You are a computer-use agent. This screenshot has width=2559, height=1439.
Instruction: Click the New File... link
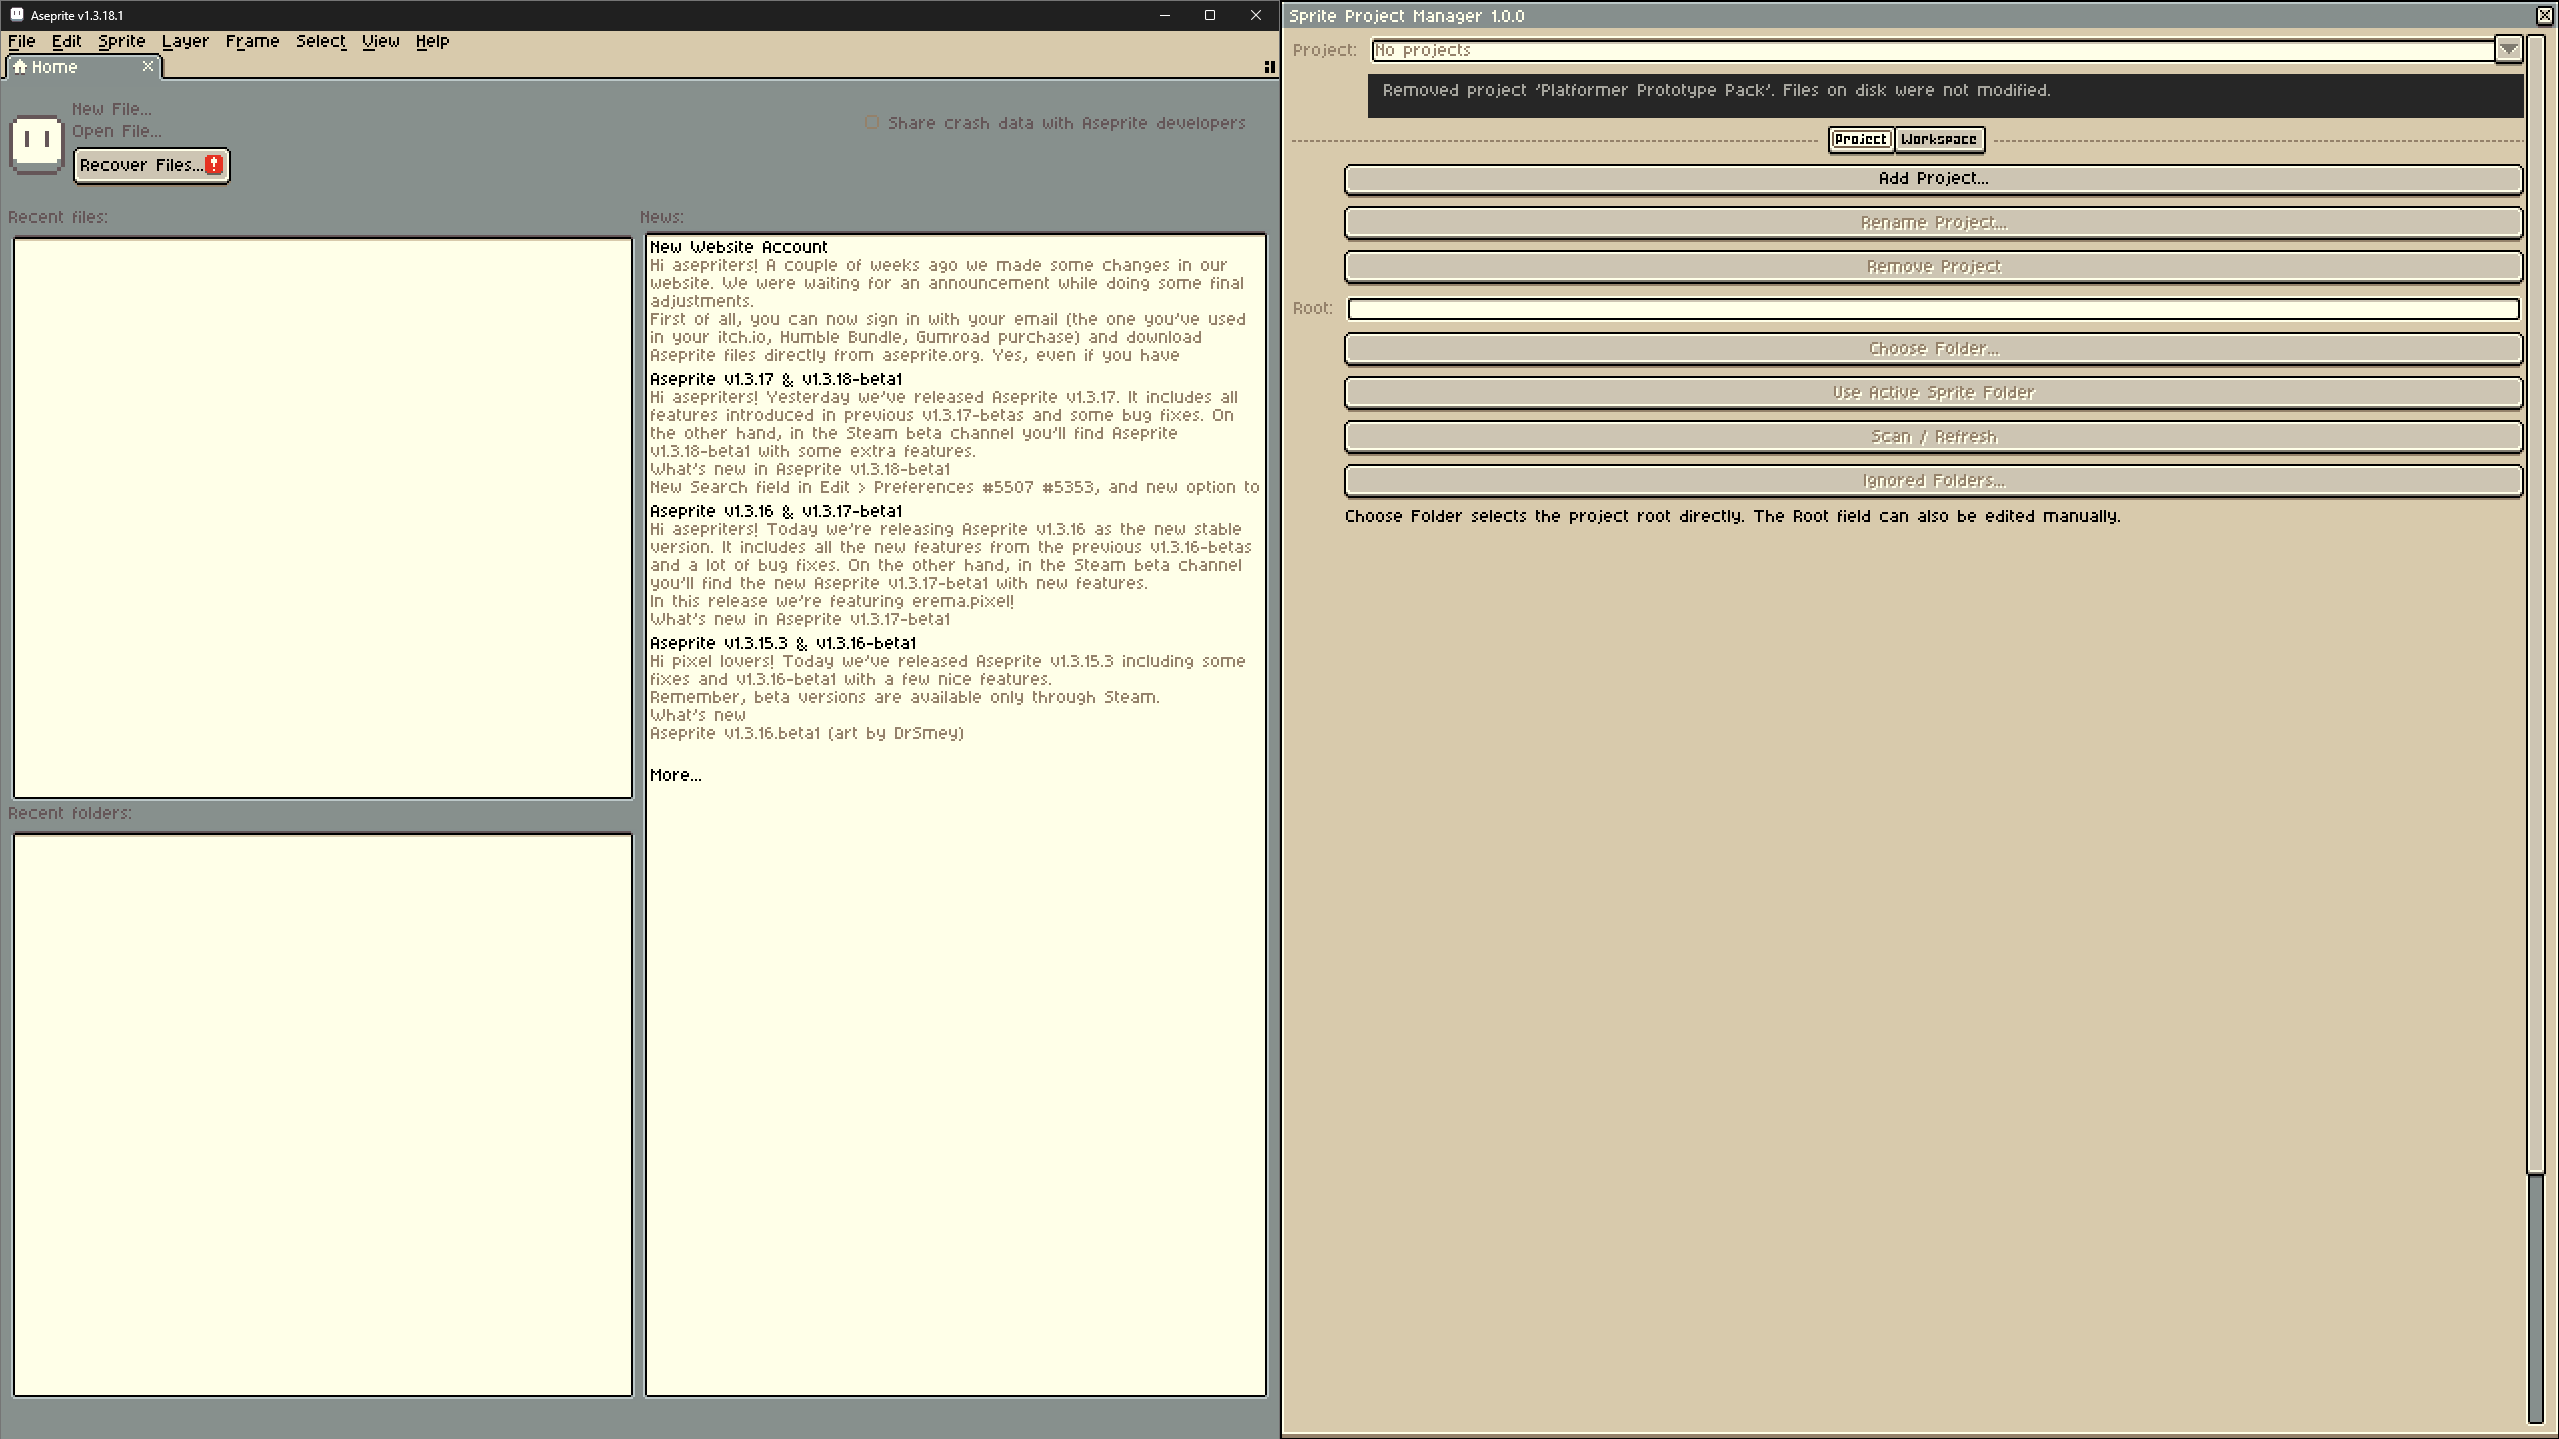112,109
